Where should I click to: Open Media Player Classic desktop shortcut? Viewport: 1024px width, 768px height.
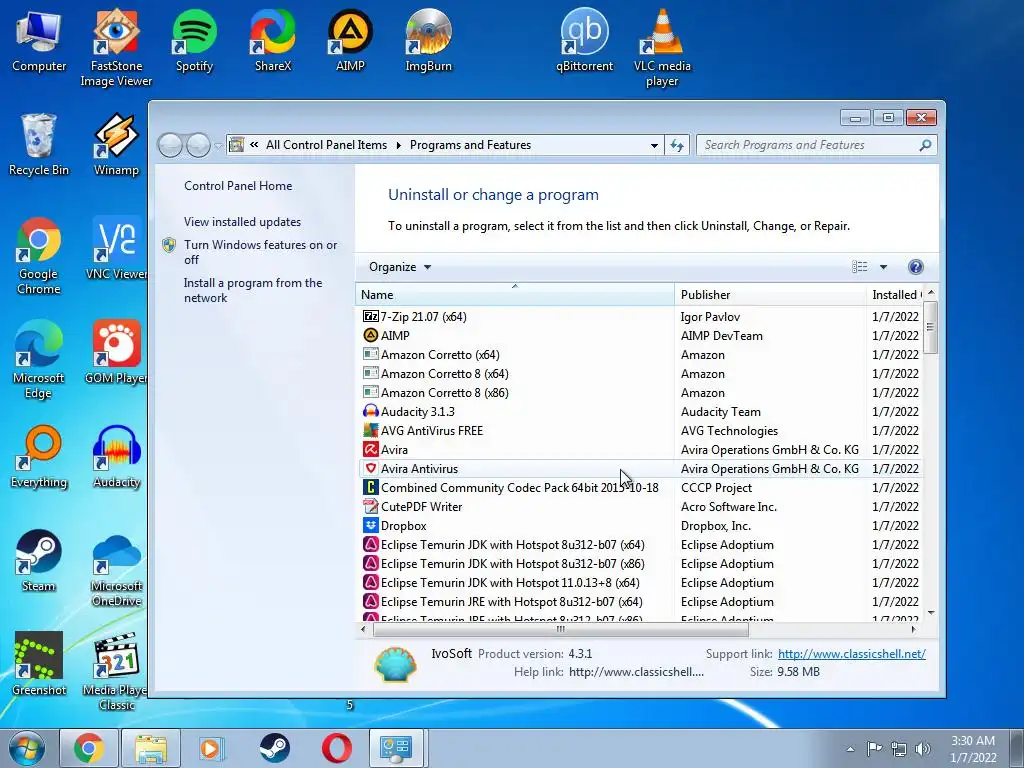116,672
